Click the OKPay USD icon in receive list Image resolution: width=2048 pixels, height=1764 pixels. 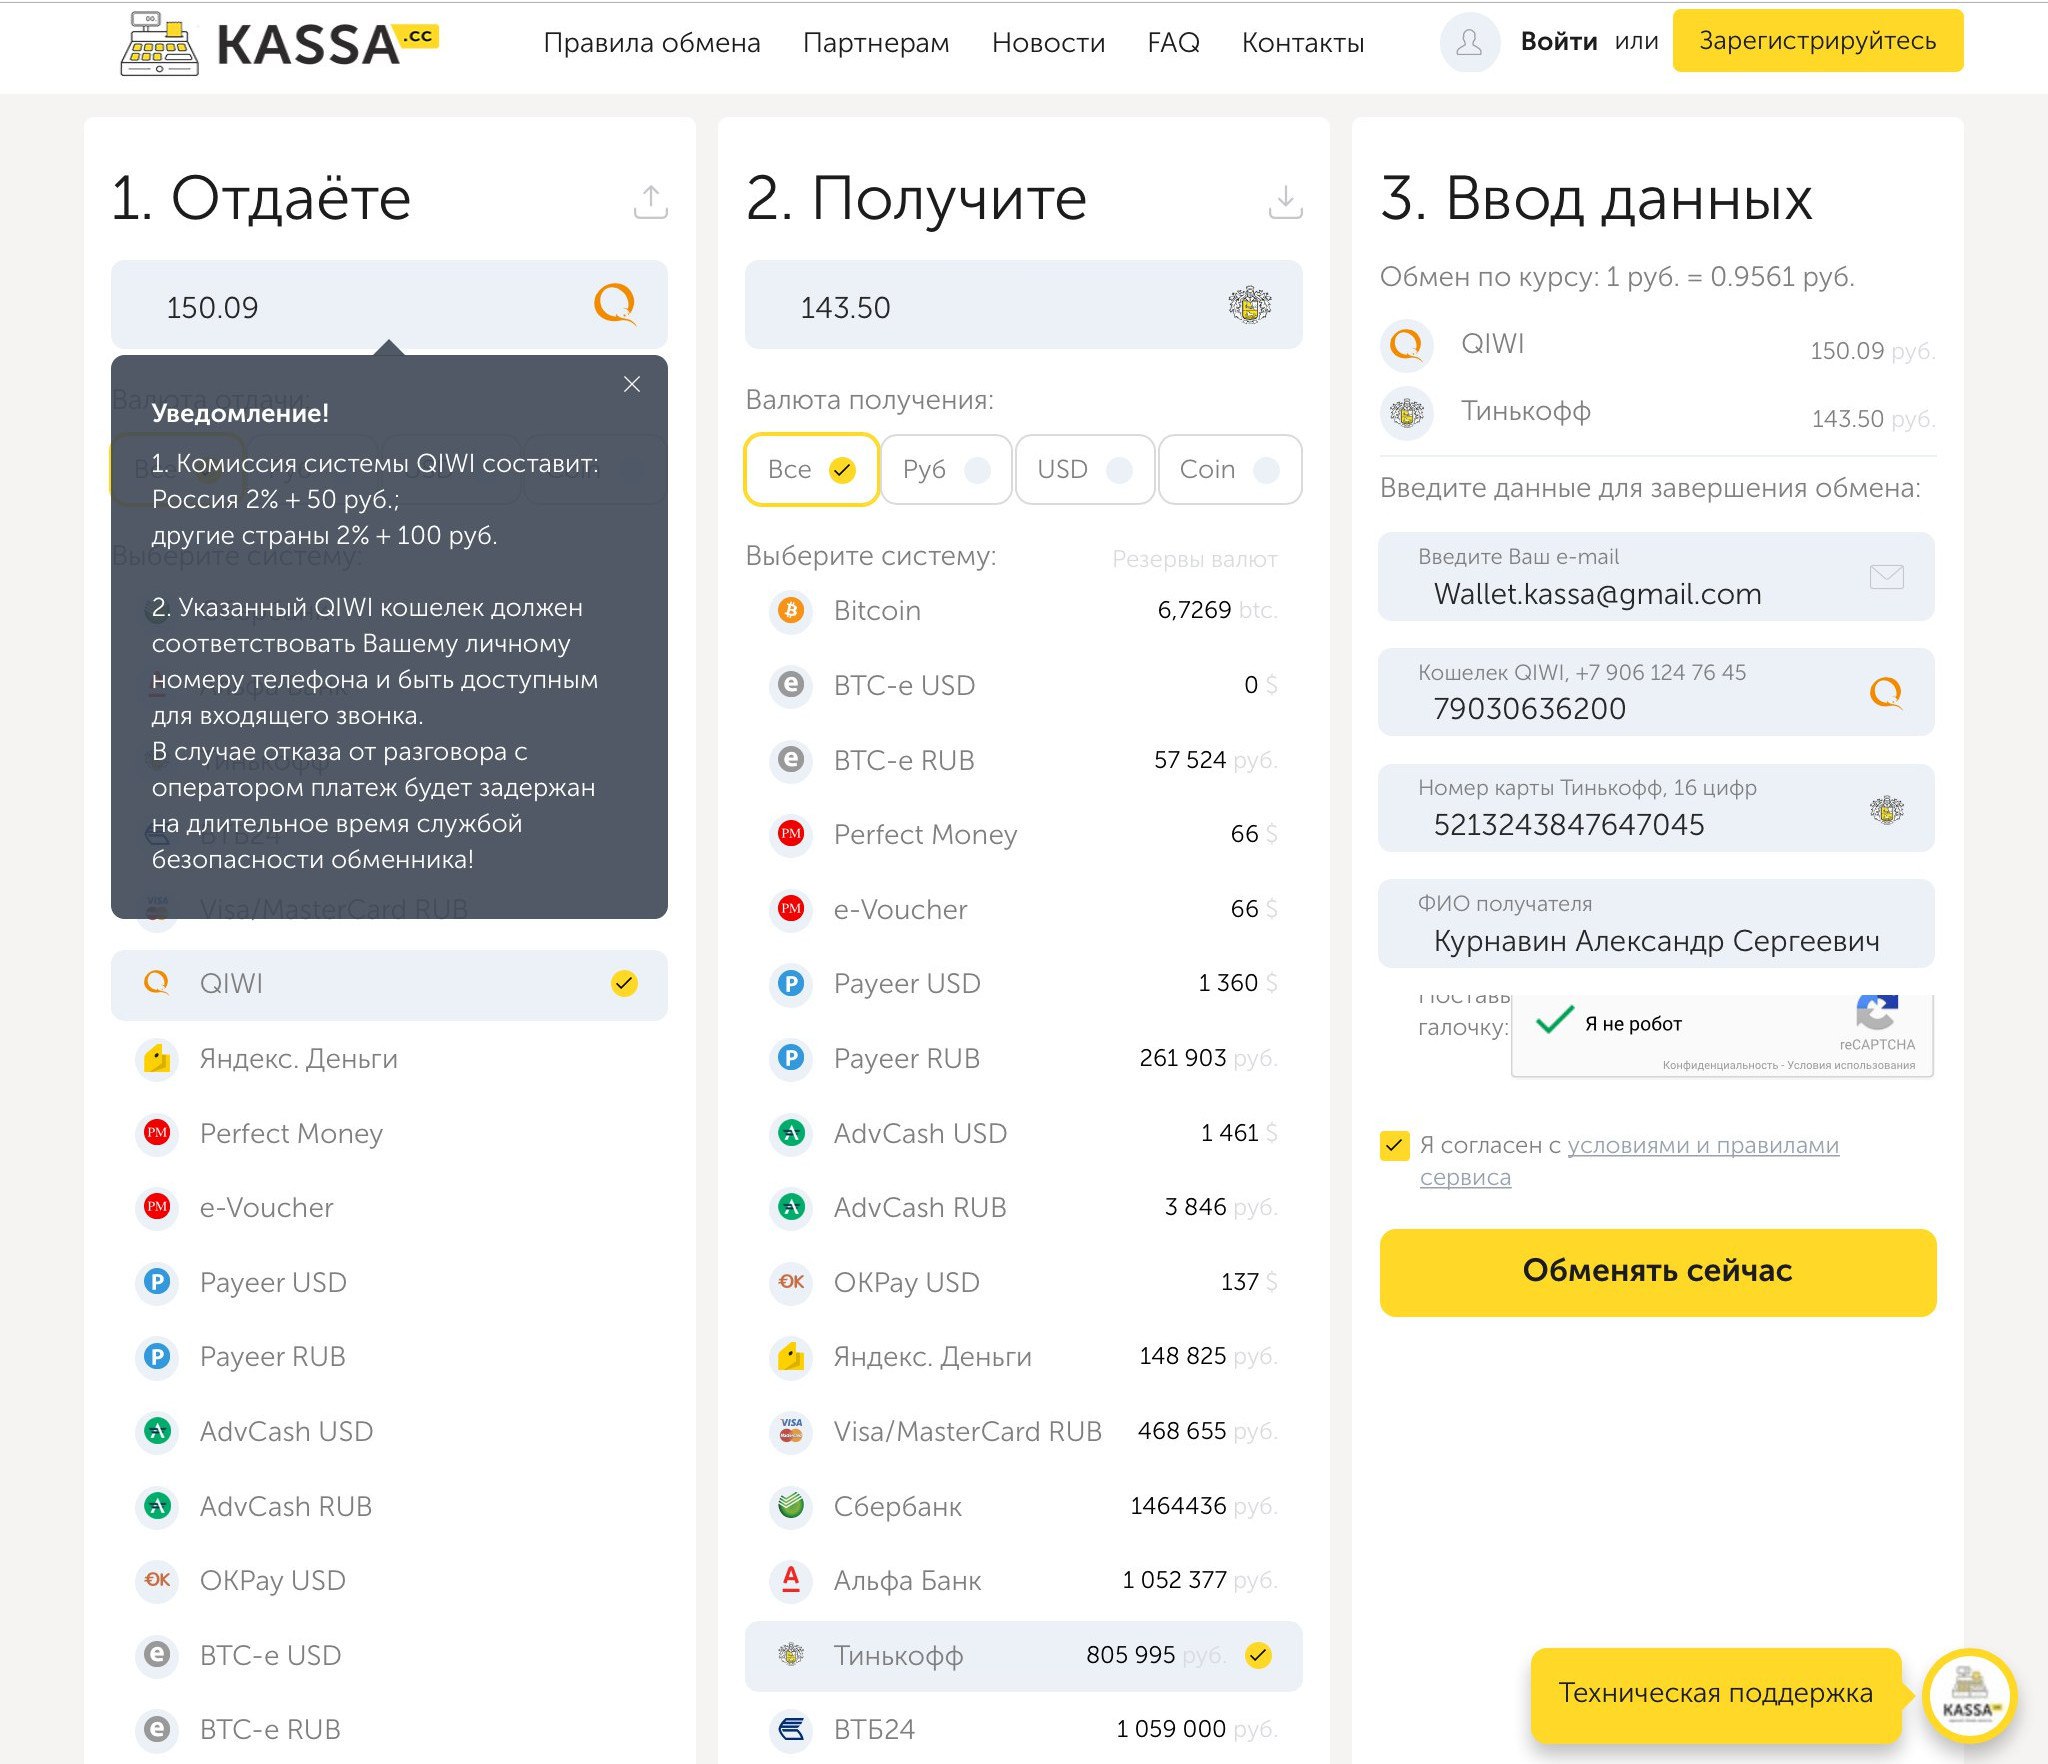tap(791, 1282)
